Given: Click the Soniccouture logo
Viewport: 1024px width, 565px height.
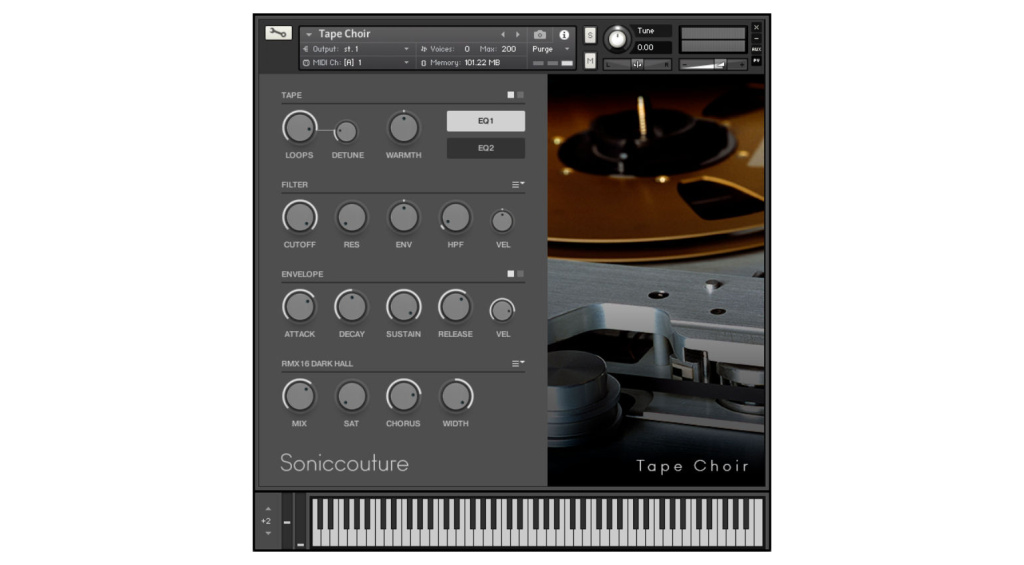Looking at the screenshot, I should click(x=344, y=463).
